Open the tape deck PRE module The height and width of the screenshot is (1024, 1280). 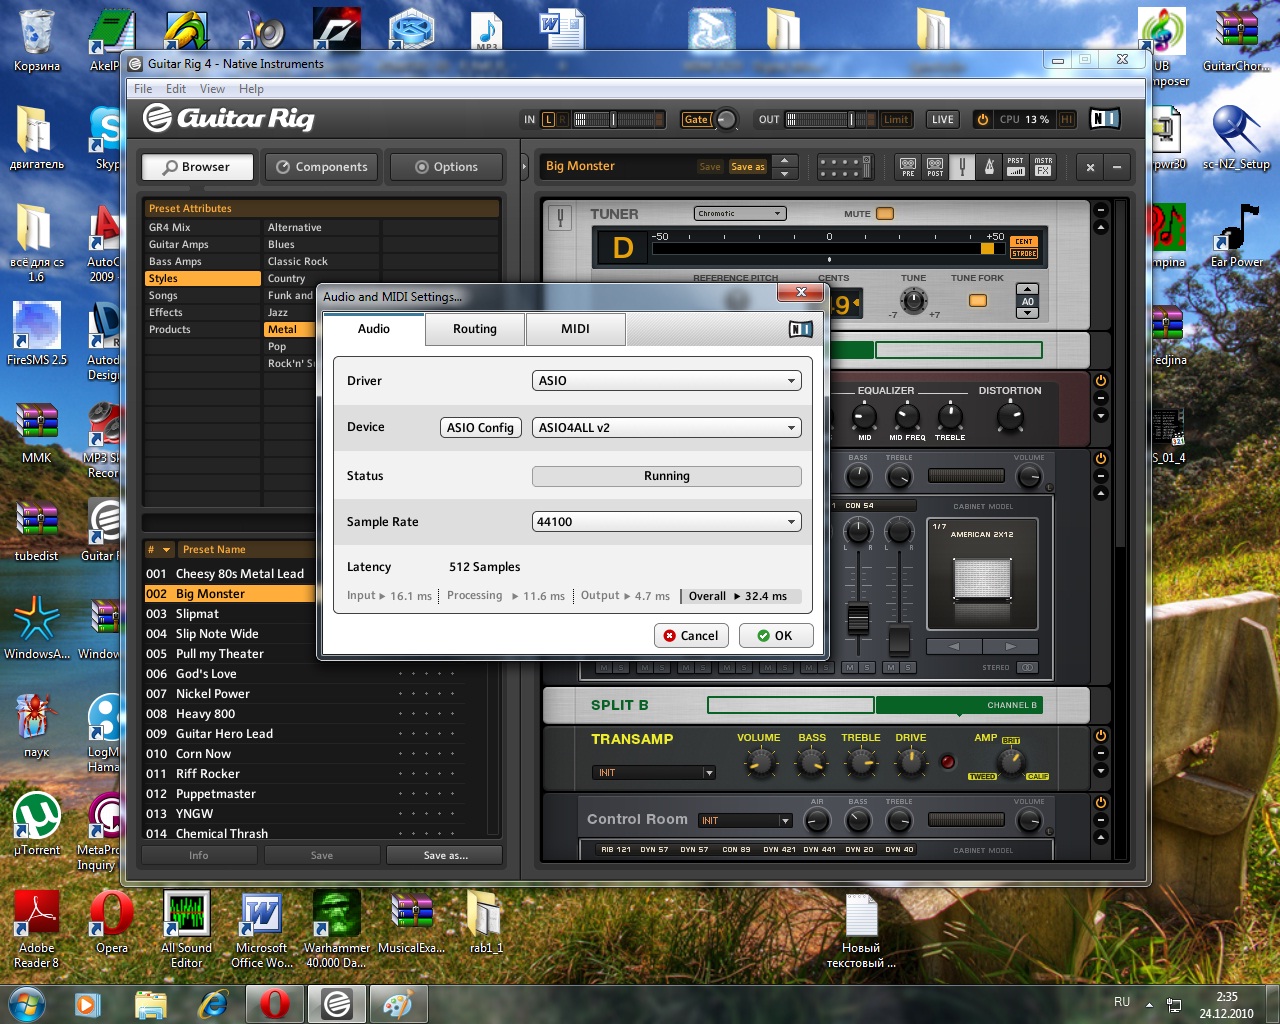[907, 167]
